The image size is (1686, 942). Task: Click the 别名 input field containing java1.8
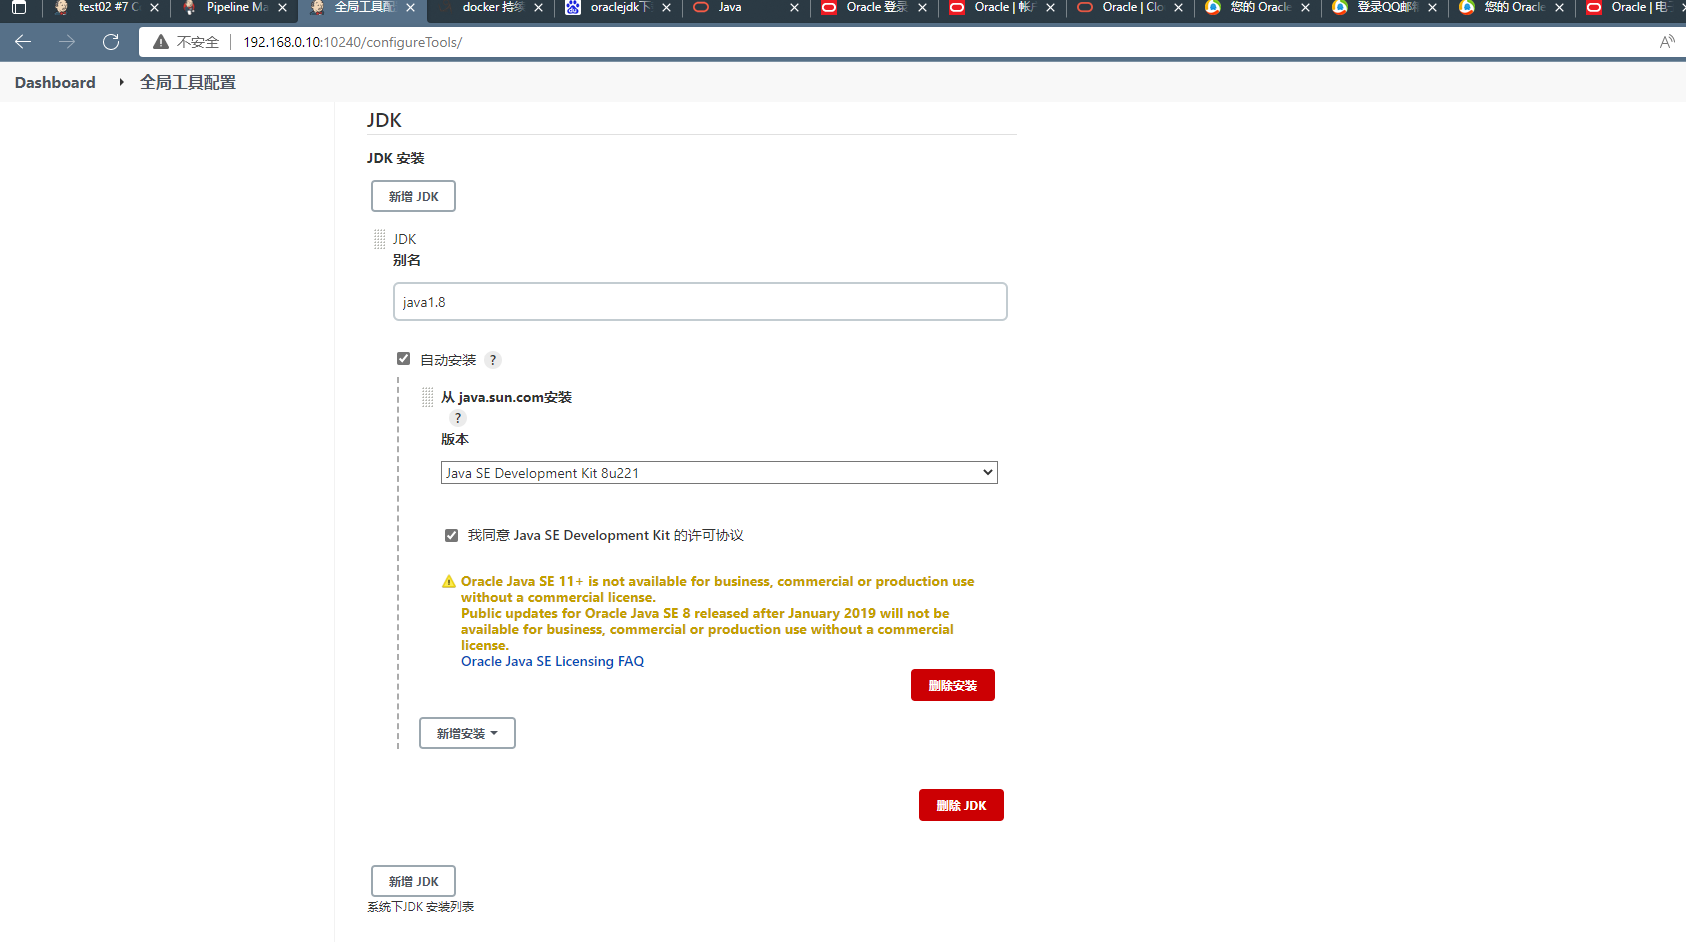(700, 301)
